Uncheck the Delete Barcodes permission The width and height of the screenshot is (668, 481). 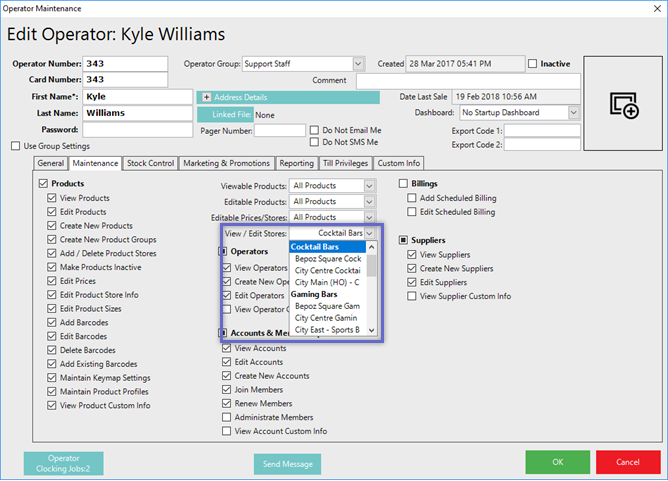(x=52, y=350)
